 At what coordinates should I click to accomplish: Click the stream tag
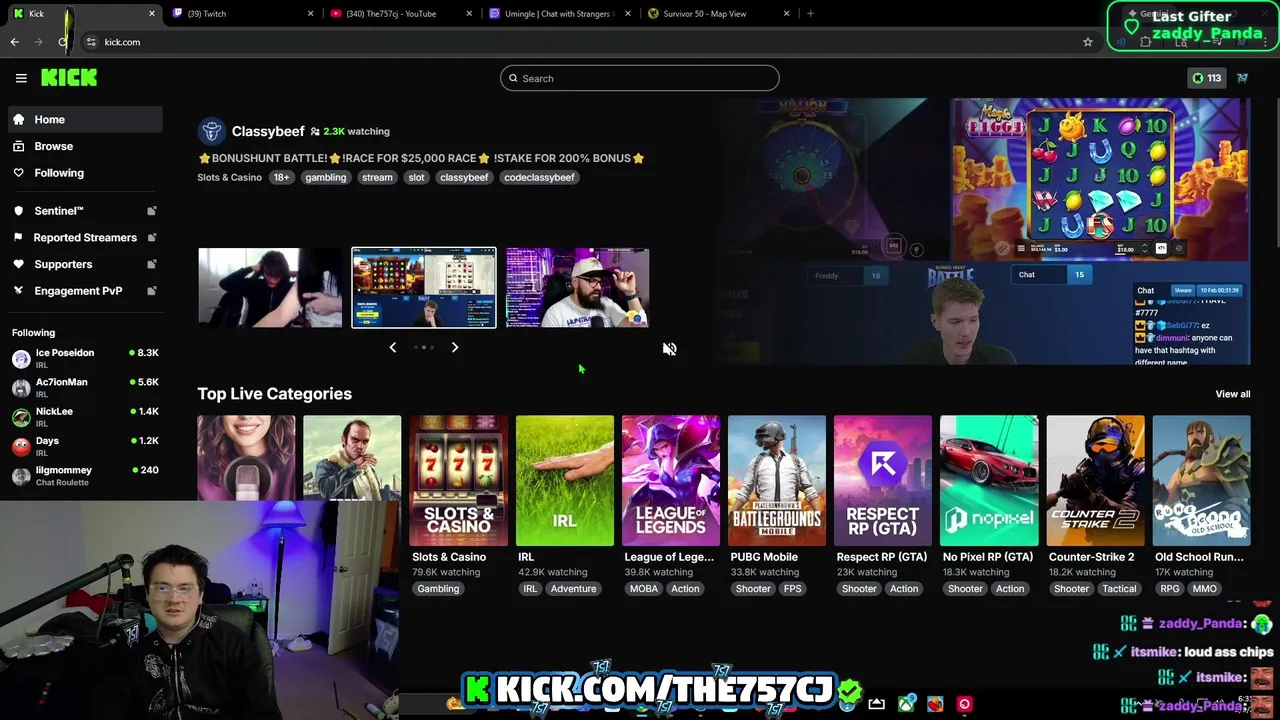coord(377,177)
